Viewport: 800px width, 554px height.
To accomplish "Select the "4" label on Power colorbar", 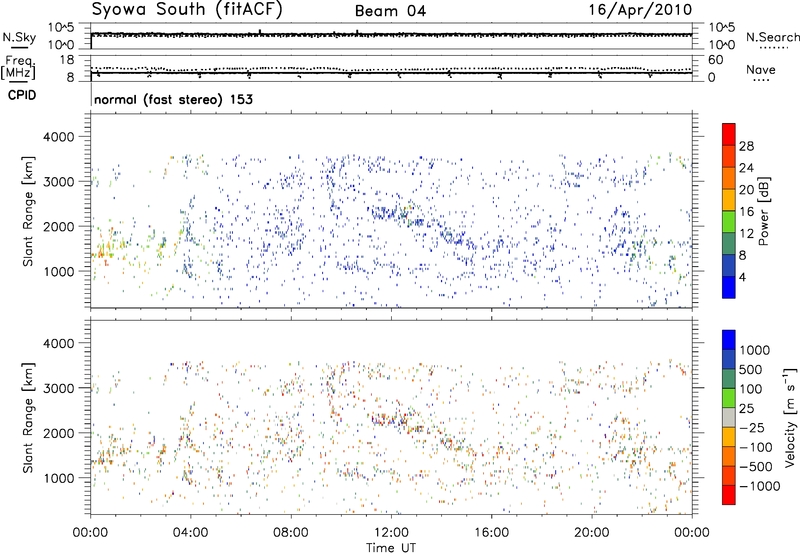I will tap(742, 277).
